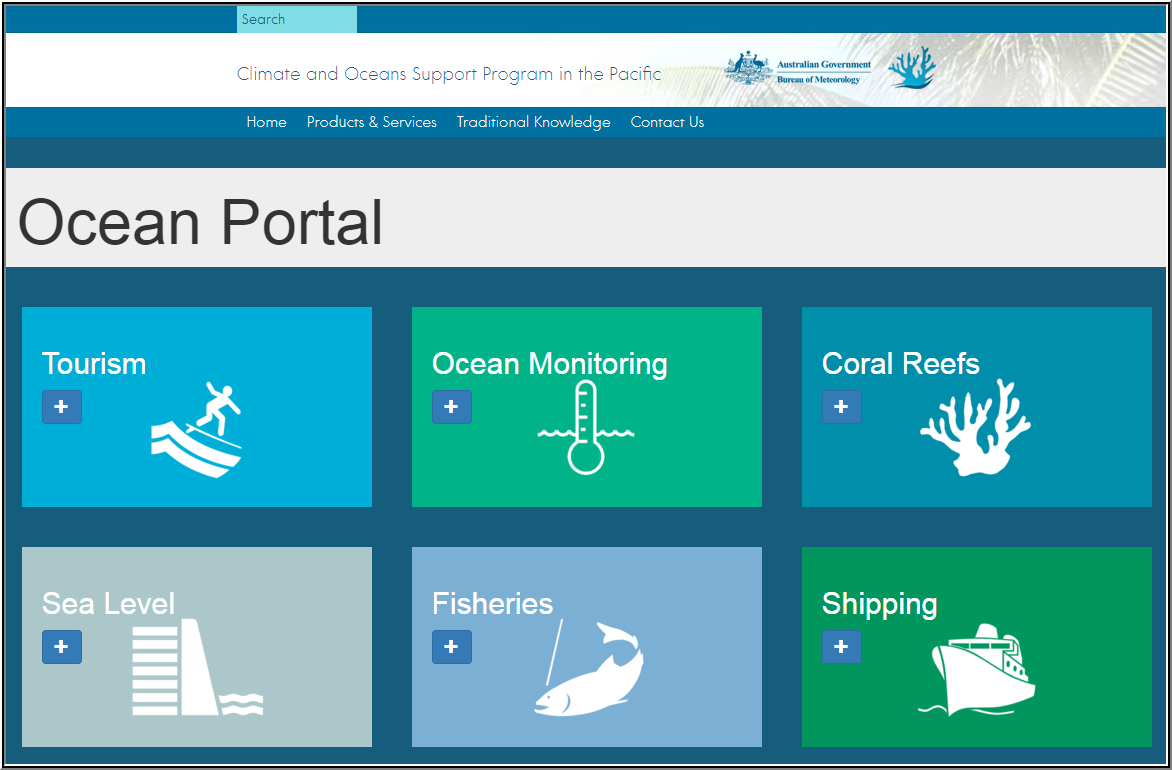Open the Climate and Oceans Support Program title link
Viewport: 1172px width, 770px height.
448,73
